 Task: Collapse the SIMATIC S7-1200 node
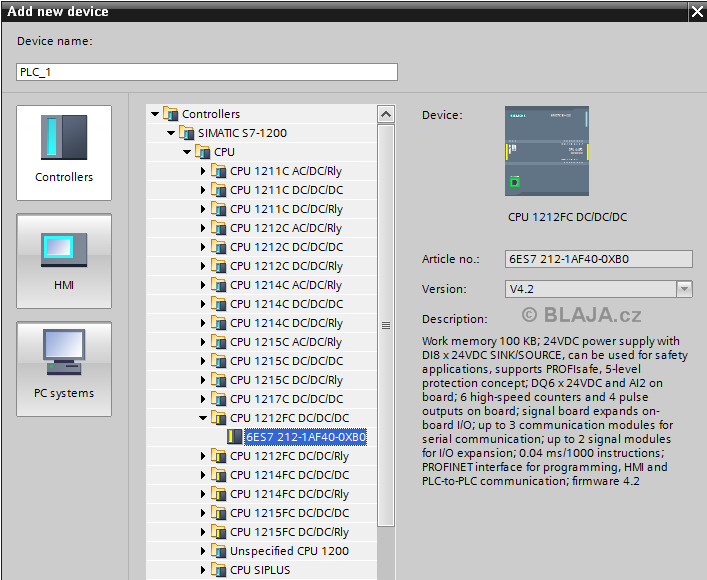(171, 133)
